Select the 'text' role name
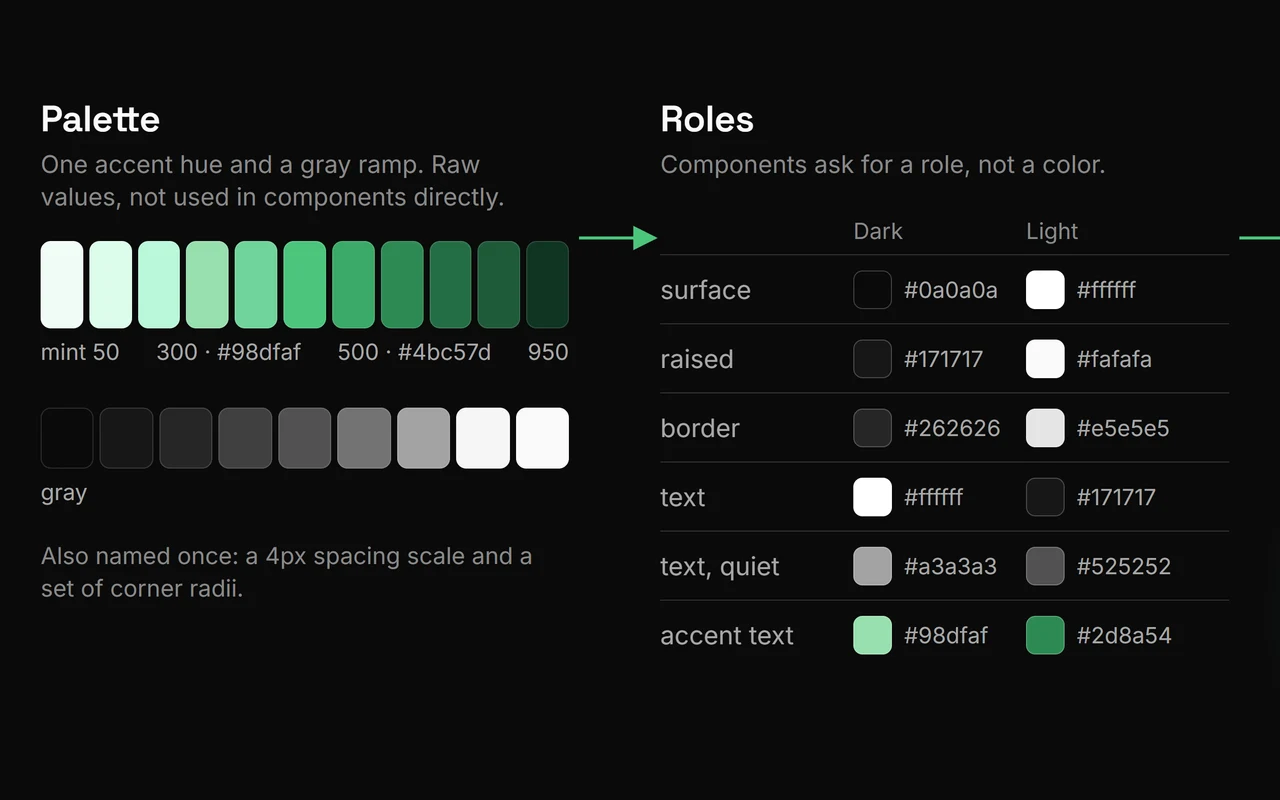Viewport: 1280px width, 800px height. pos(683,497)
